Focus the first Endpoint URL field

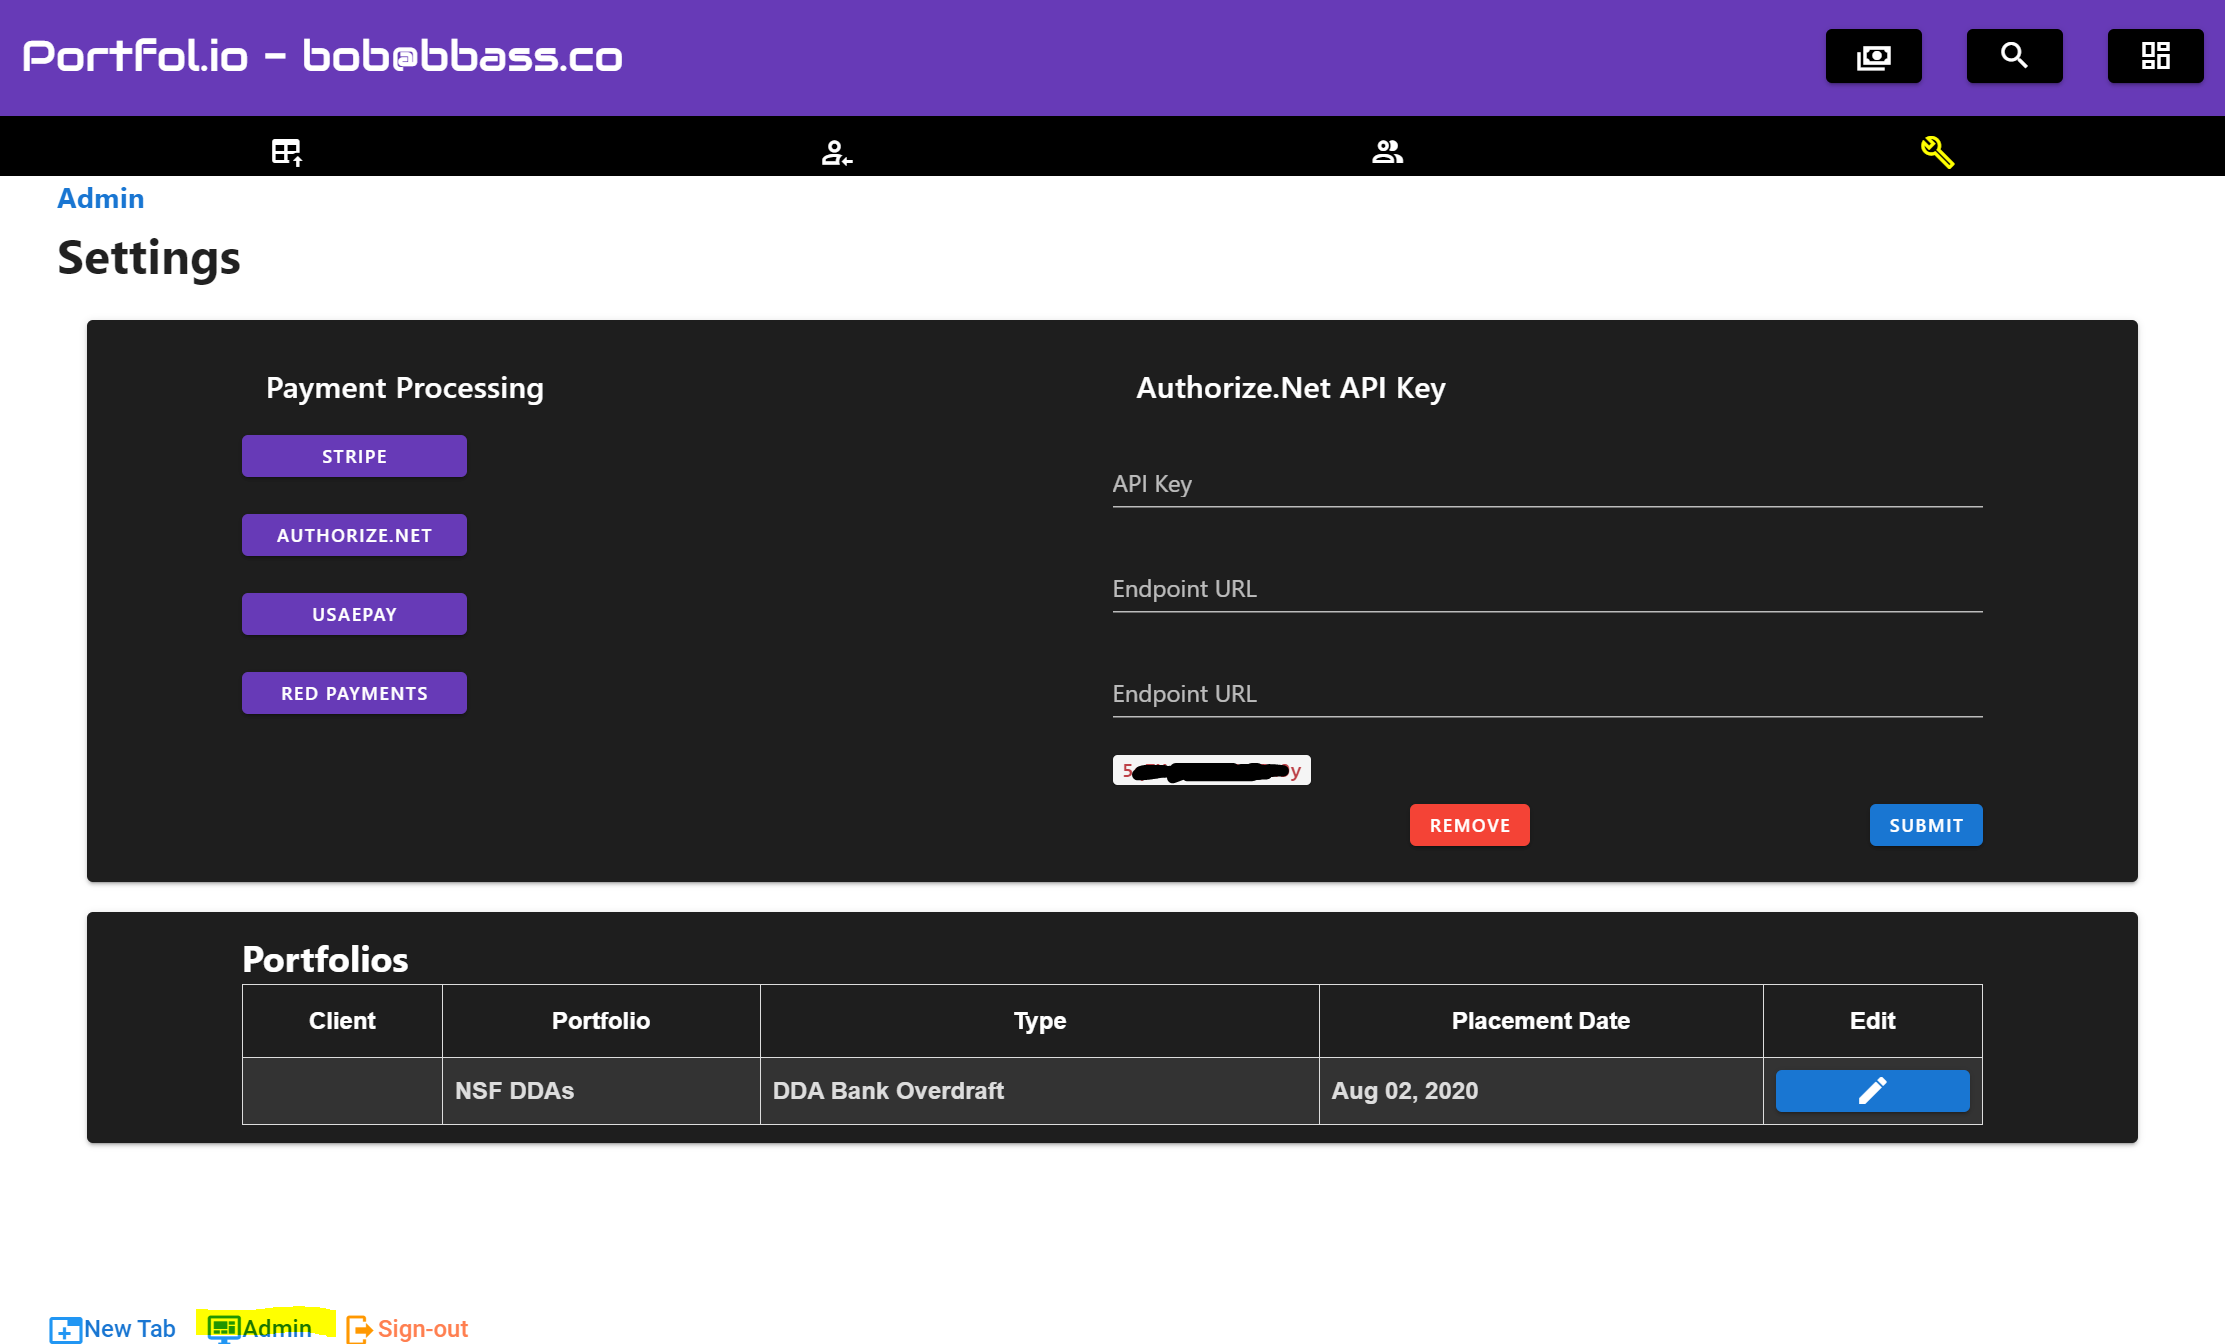click(x=1546, y=590)
